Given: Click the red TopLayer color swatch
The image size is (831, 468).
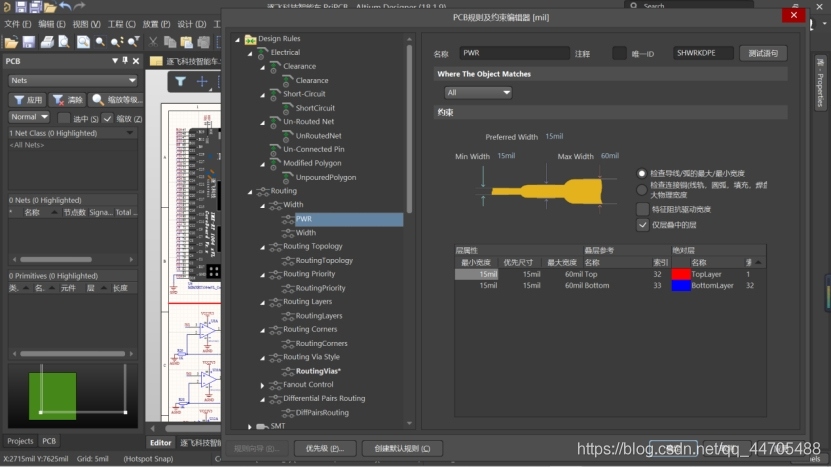Looking at the screenshot, I should [x=680, y=274].
